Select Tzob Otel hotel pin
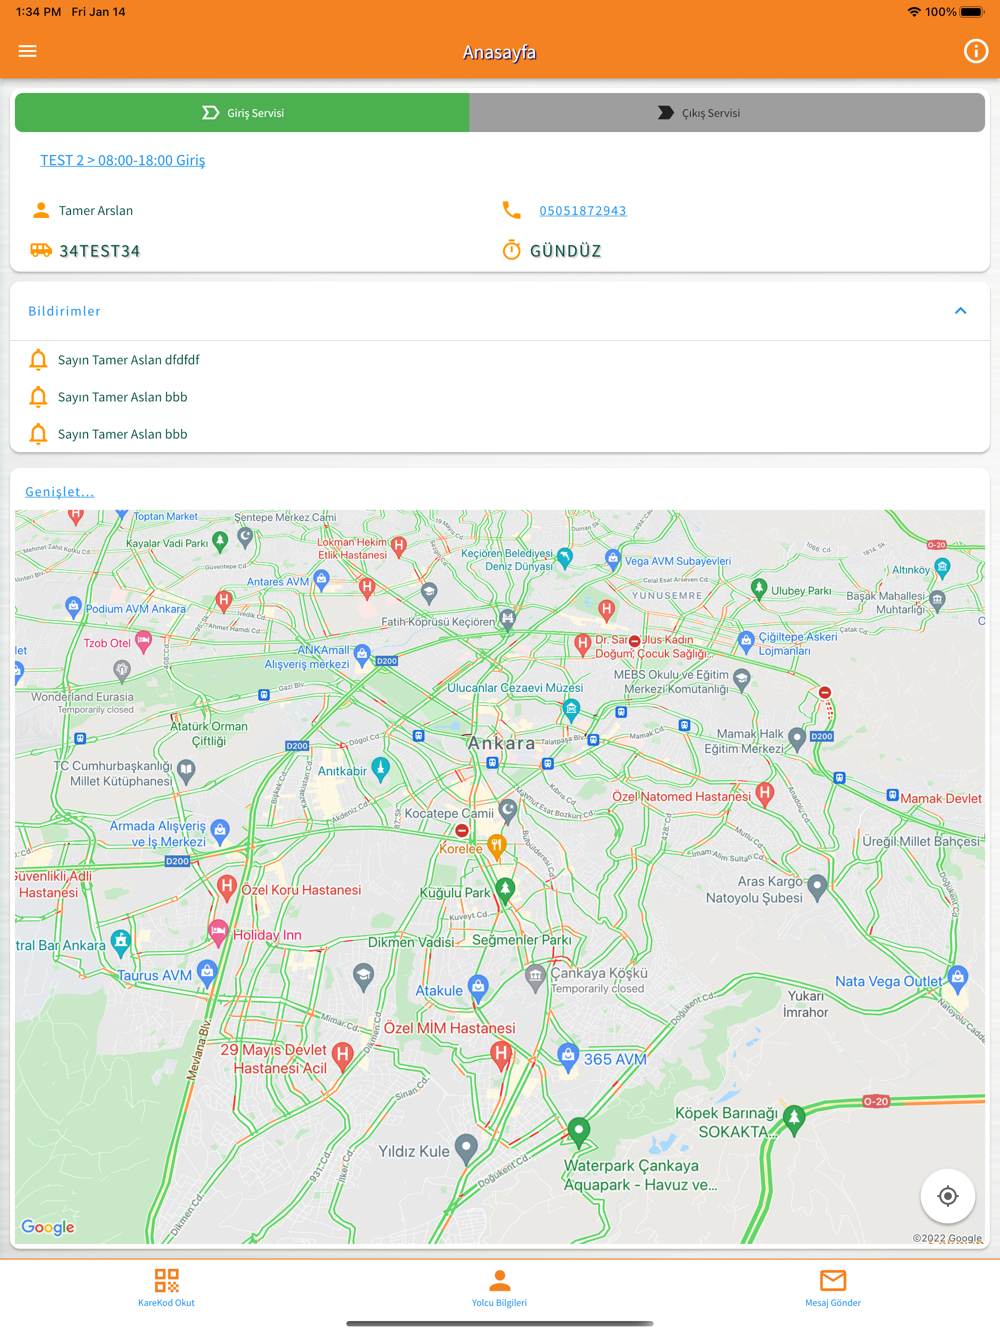Viewport: 1000px width, 1334px height. click(x=143, y=641)
